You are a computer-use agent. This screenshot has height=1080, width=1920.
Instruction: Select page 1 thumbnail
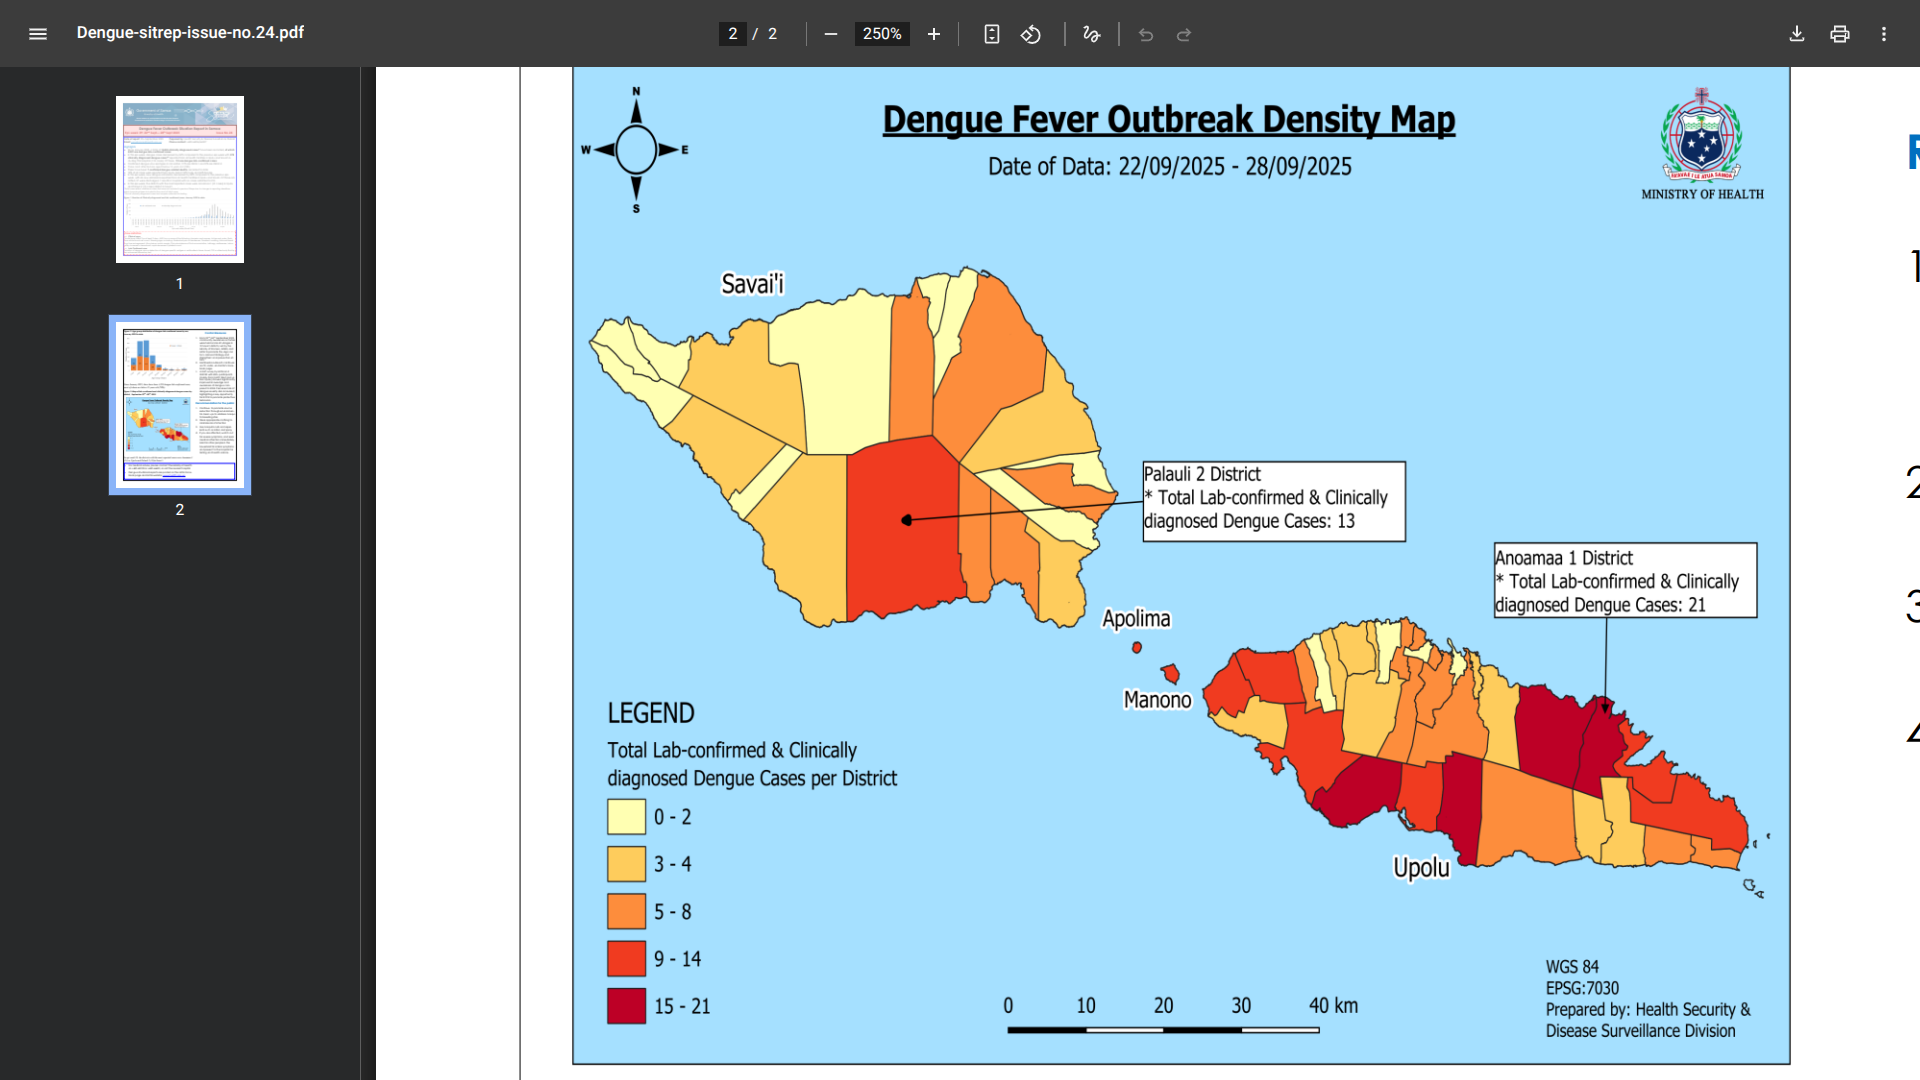click(x=180, y=180)
